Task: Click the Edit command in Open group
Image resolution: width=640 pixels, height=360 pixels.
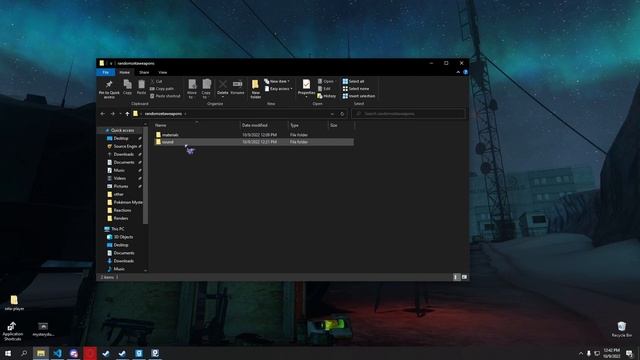Action: pos(324,89)
